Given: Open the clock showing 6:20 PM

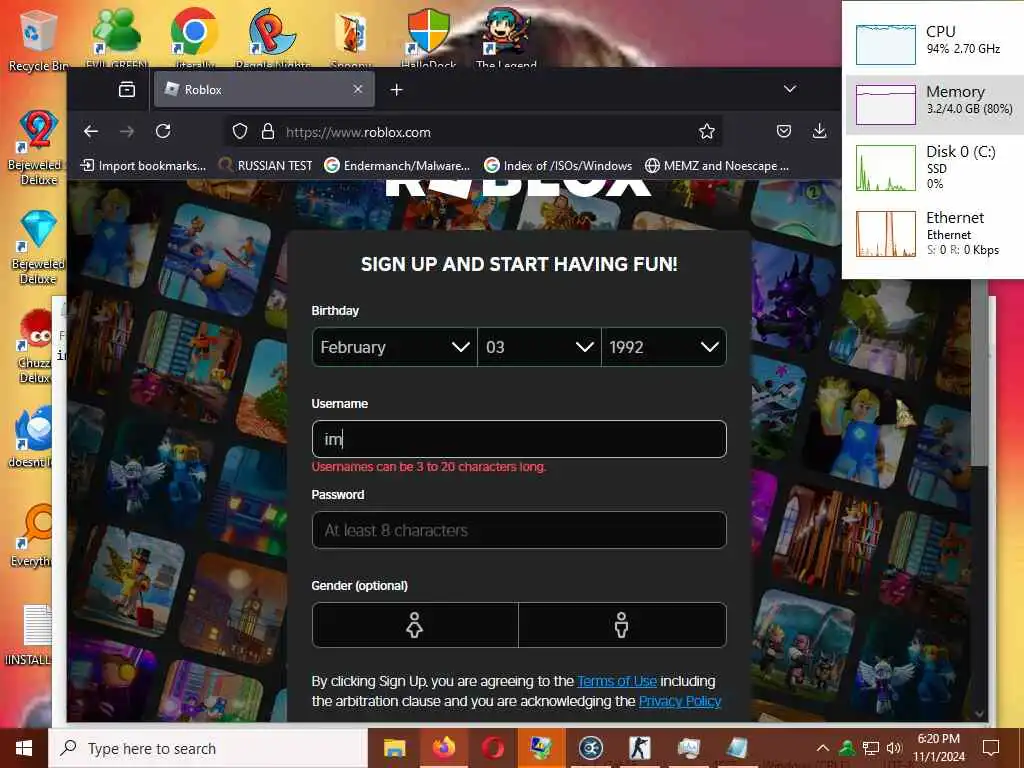Looking at the screenshot, I should [939, 748].
